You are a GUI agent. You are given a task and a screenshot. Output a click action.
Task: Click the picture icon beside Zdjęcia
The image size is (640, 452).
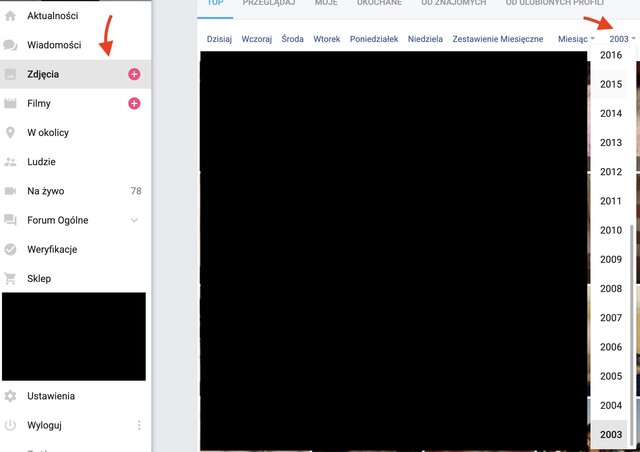click(x=10, y=74)
